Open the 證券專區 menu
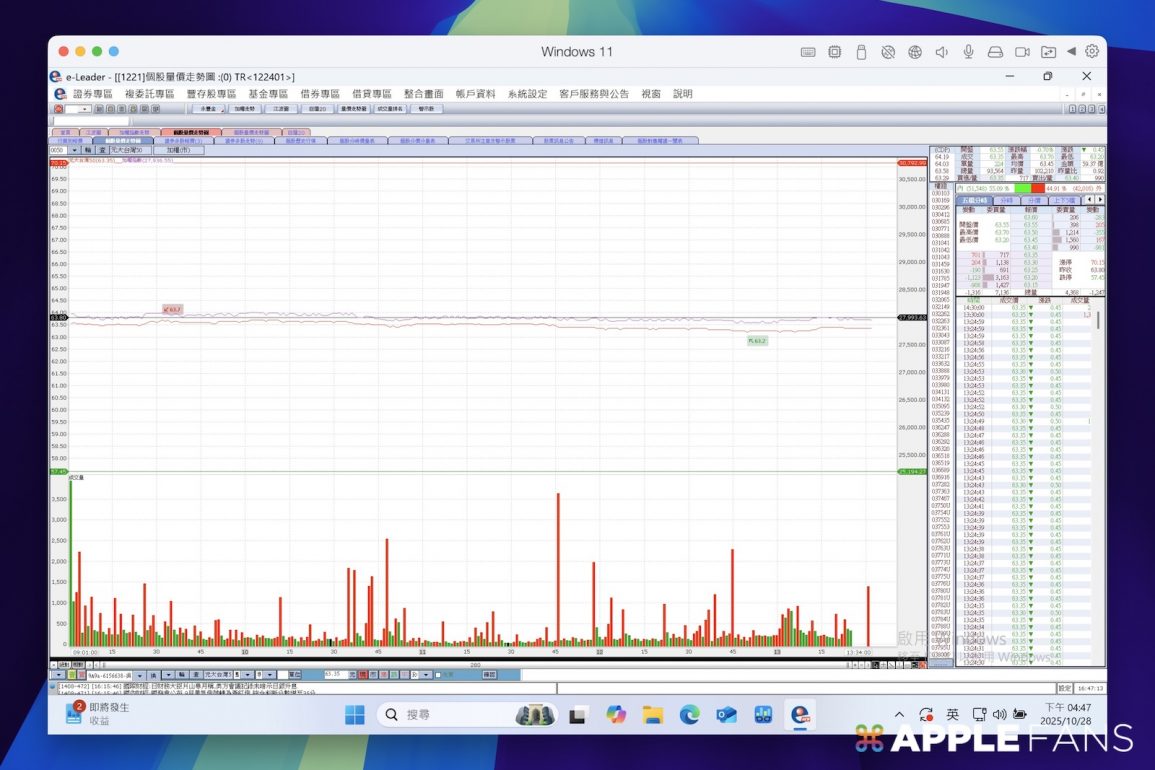Image resolution: width=1155 pixels, height=770 pixels. pos(93,94)
